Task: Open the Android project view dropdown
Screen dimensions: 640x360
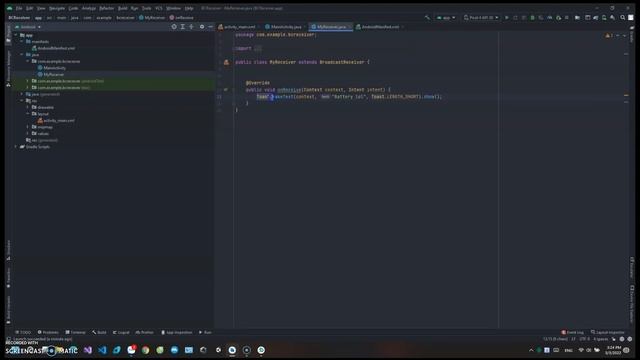Action: (x=28, y=27)
